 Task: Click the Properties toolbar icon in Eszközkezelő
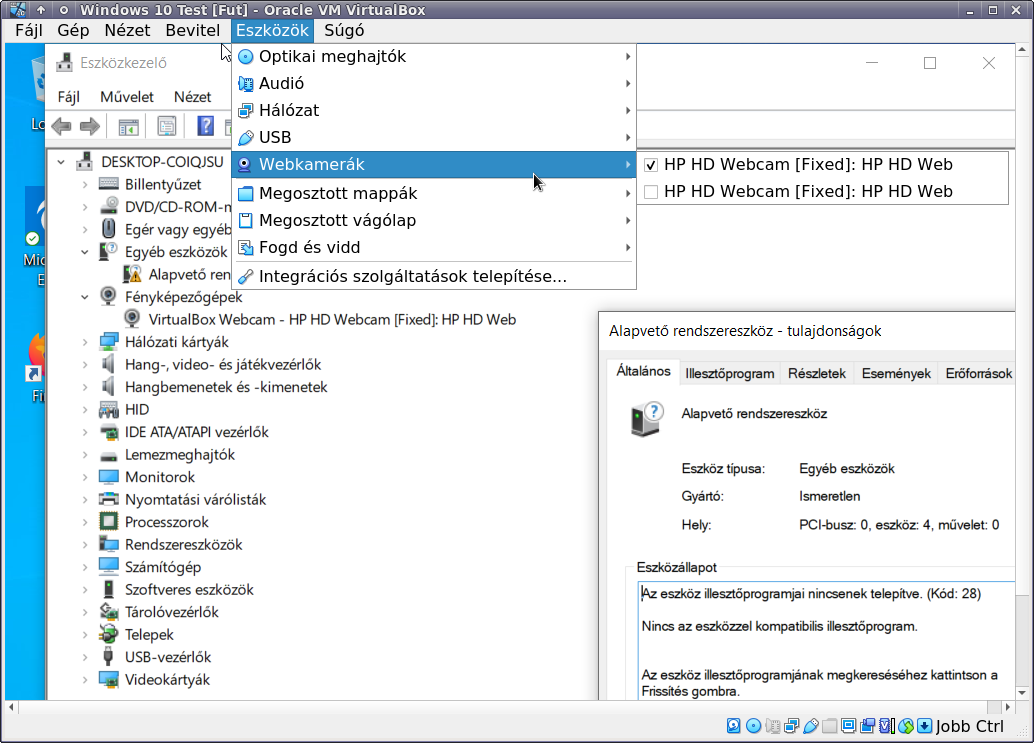pyautogui.click(x=167, y=126)
